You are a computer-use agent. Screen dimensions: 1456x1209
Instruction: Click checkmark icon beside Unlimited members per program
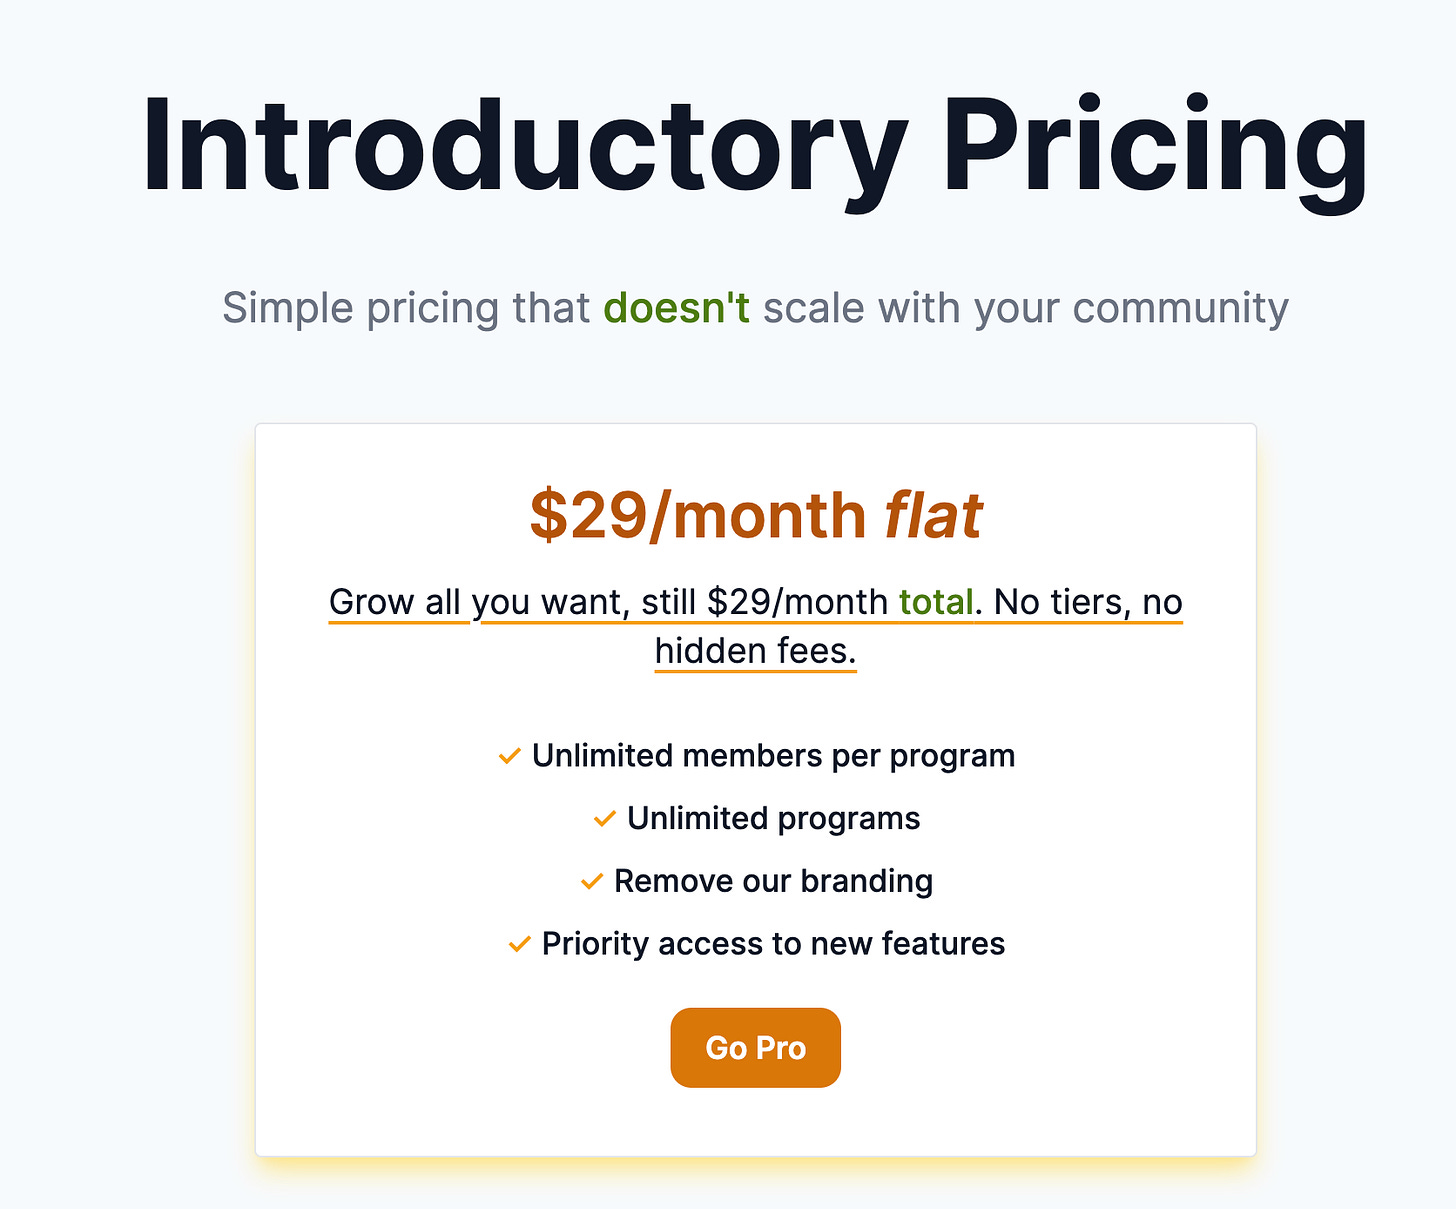[510, 756]
